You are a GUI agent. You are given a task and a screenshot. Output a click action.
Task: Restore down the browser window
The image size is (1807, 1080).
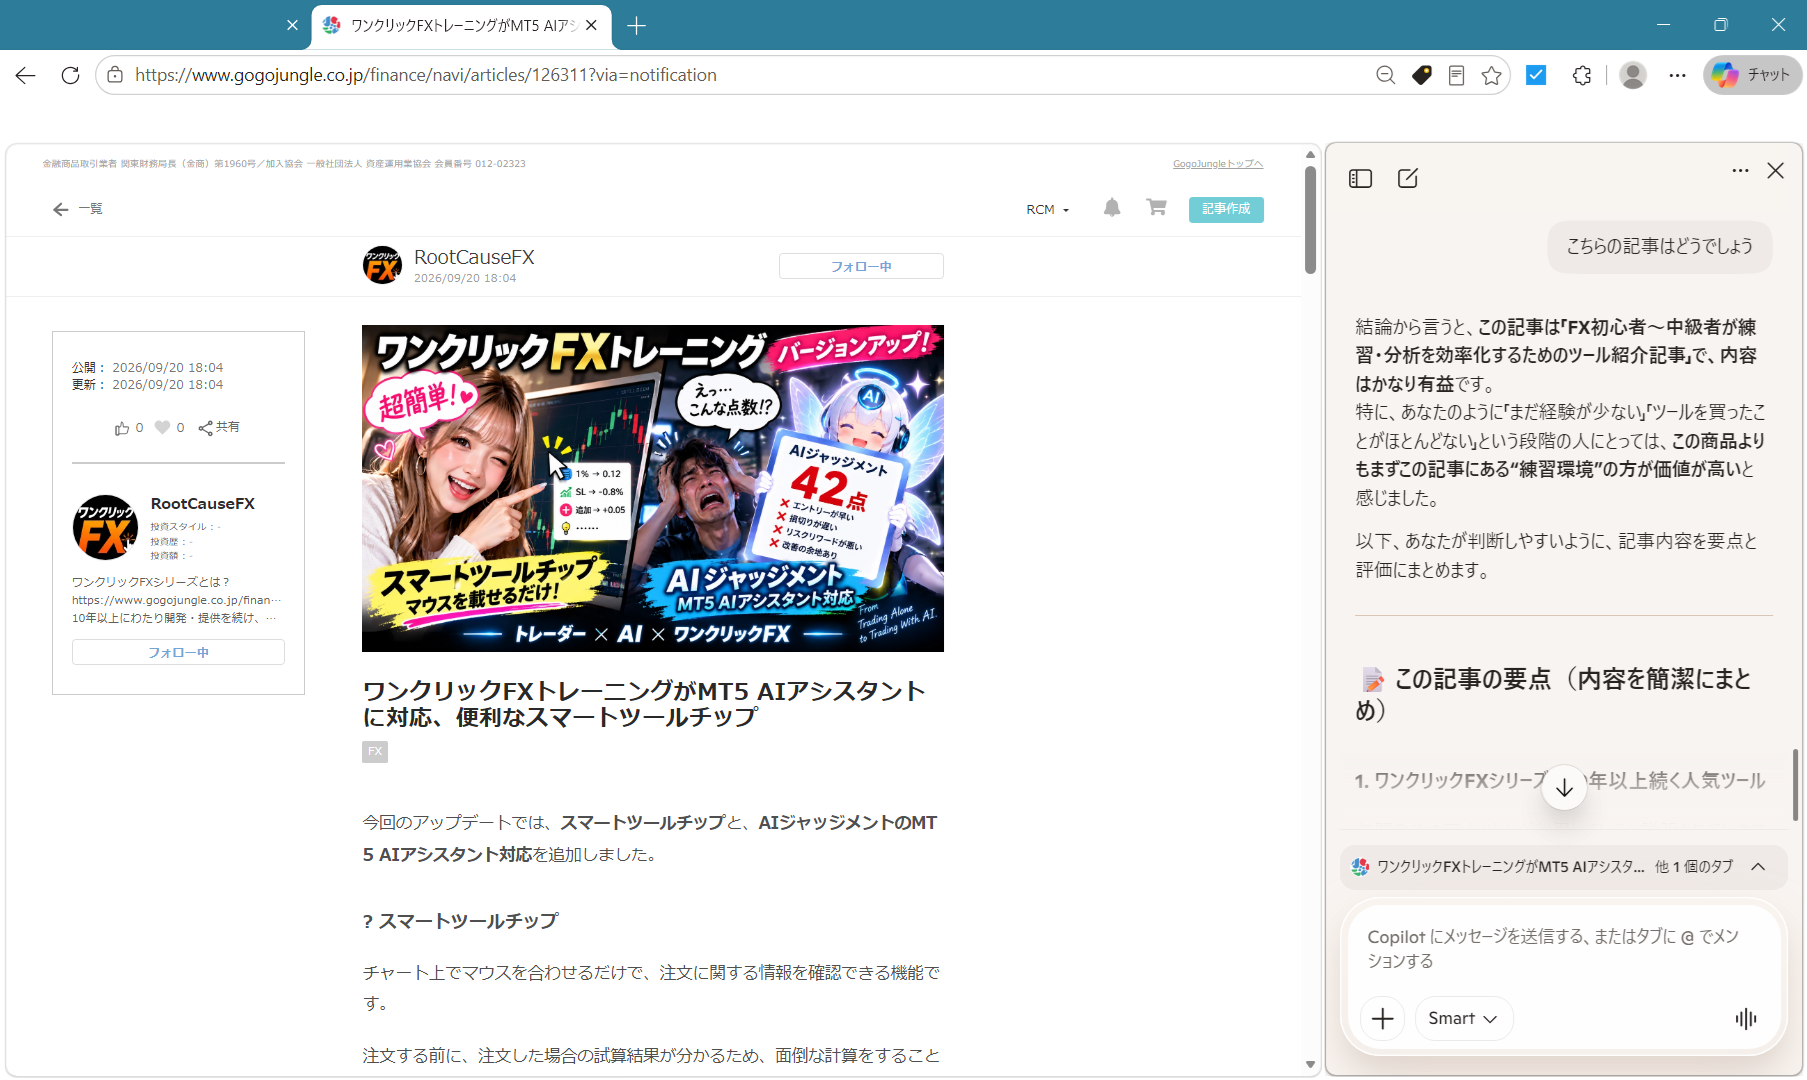tap(1720, 25)
